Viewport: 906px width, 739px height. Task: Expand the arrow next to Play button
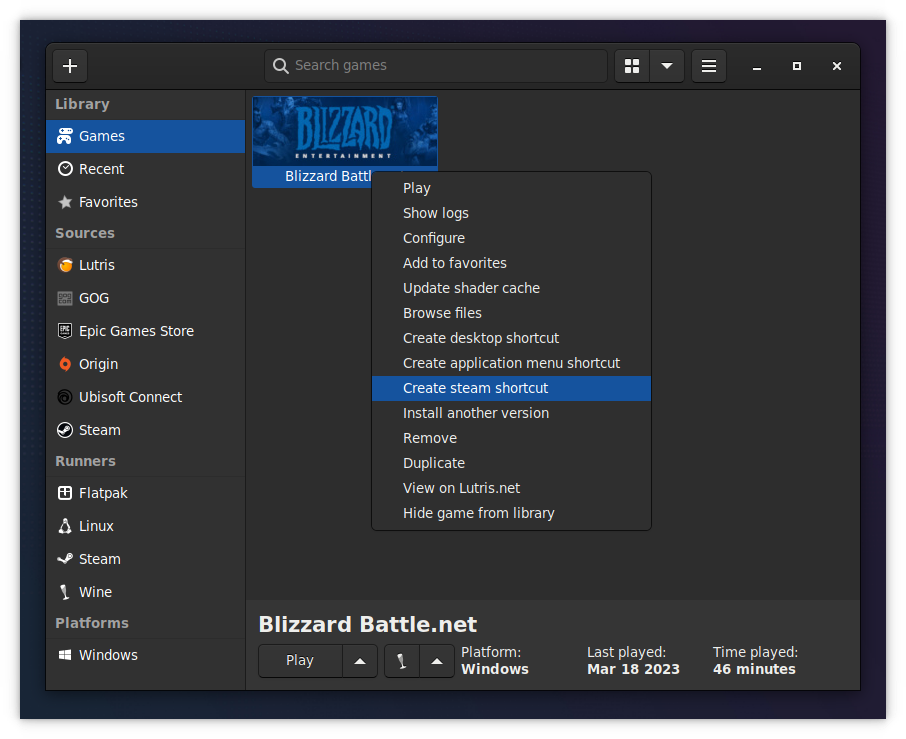tap(360, 661)
